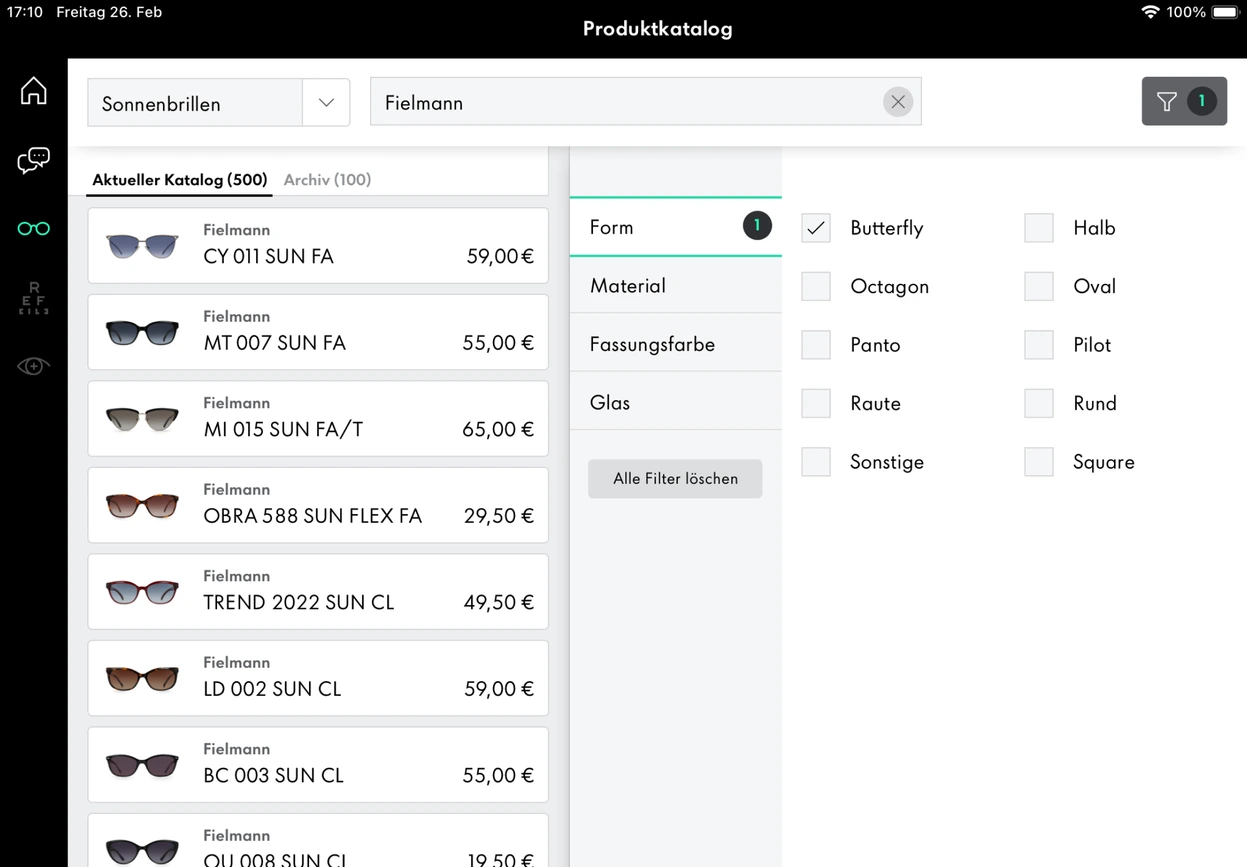Tick the Rund checkbox
This screenshot has height=867, width=1247.
click(1039, 404)
